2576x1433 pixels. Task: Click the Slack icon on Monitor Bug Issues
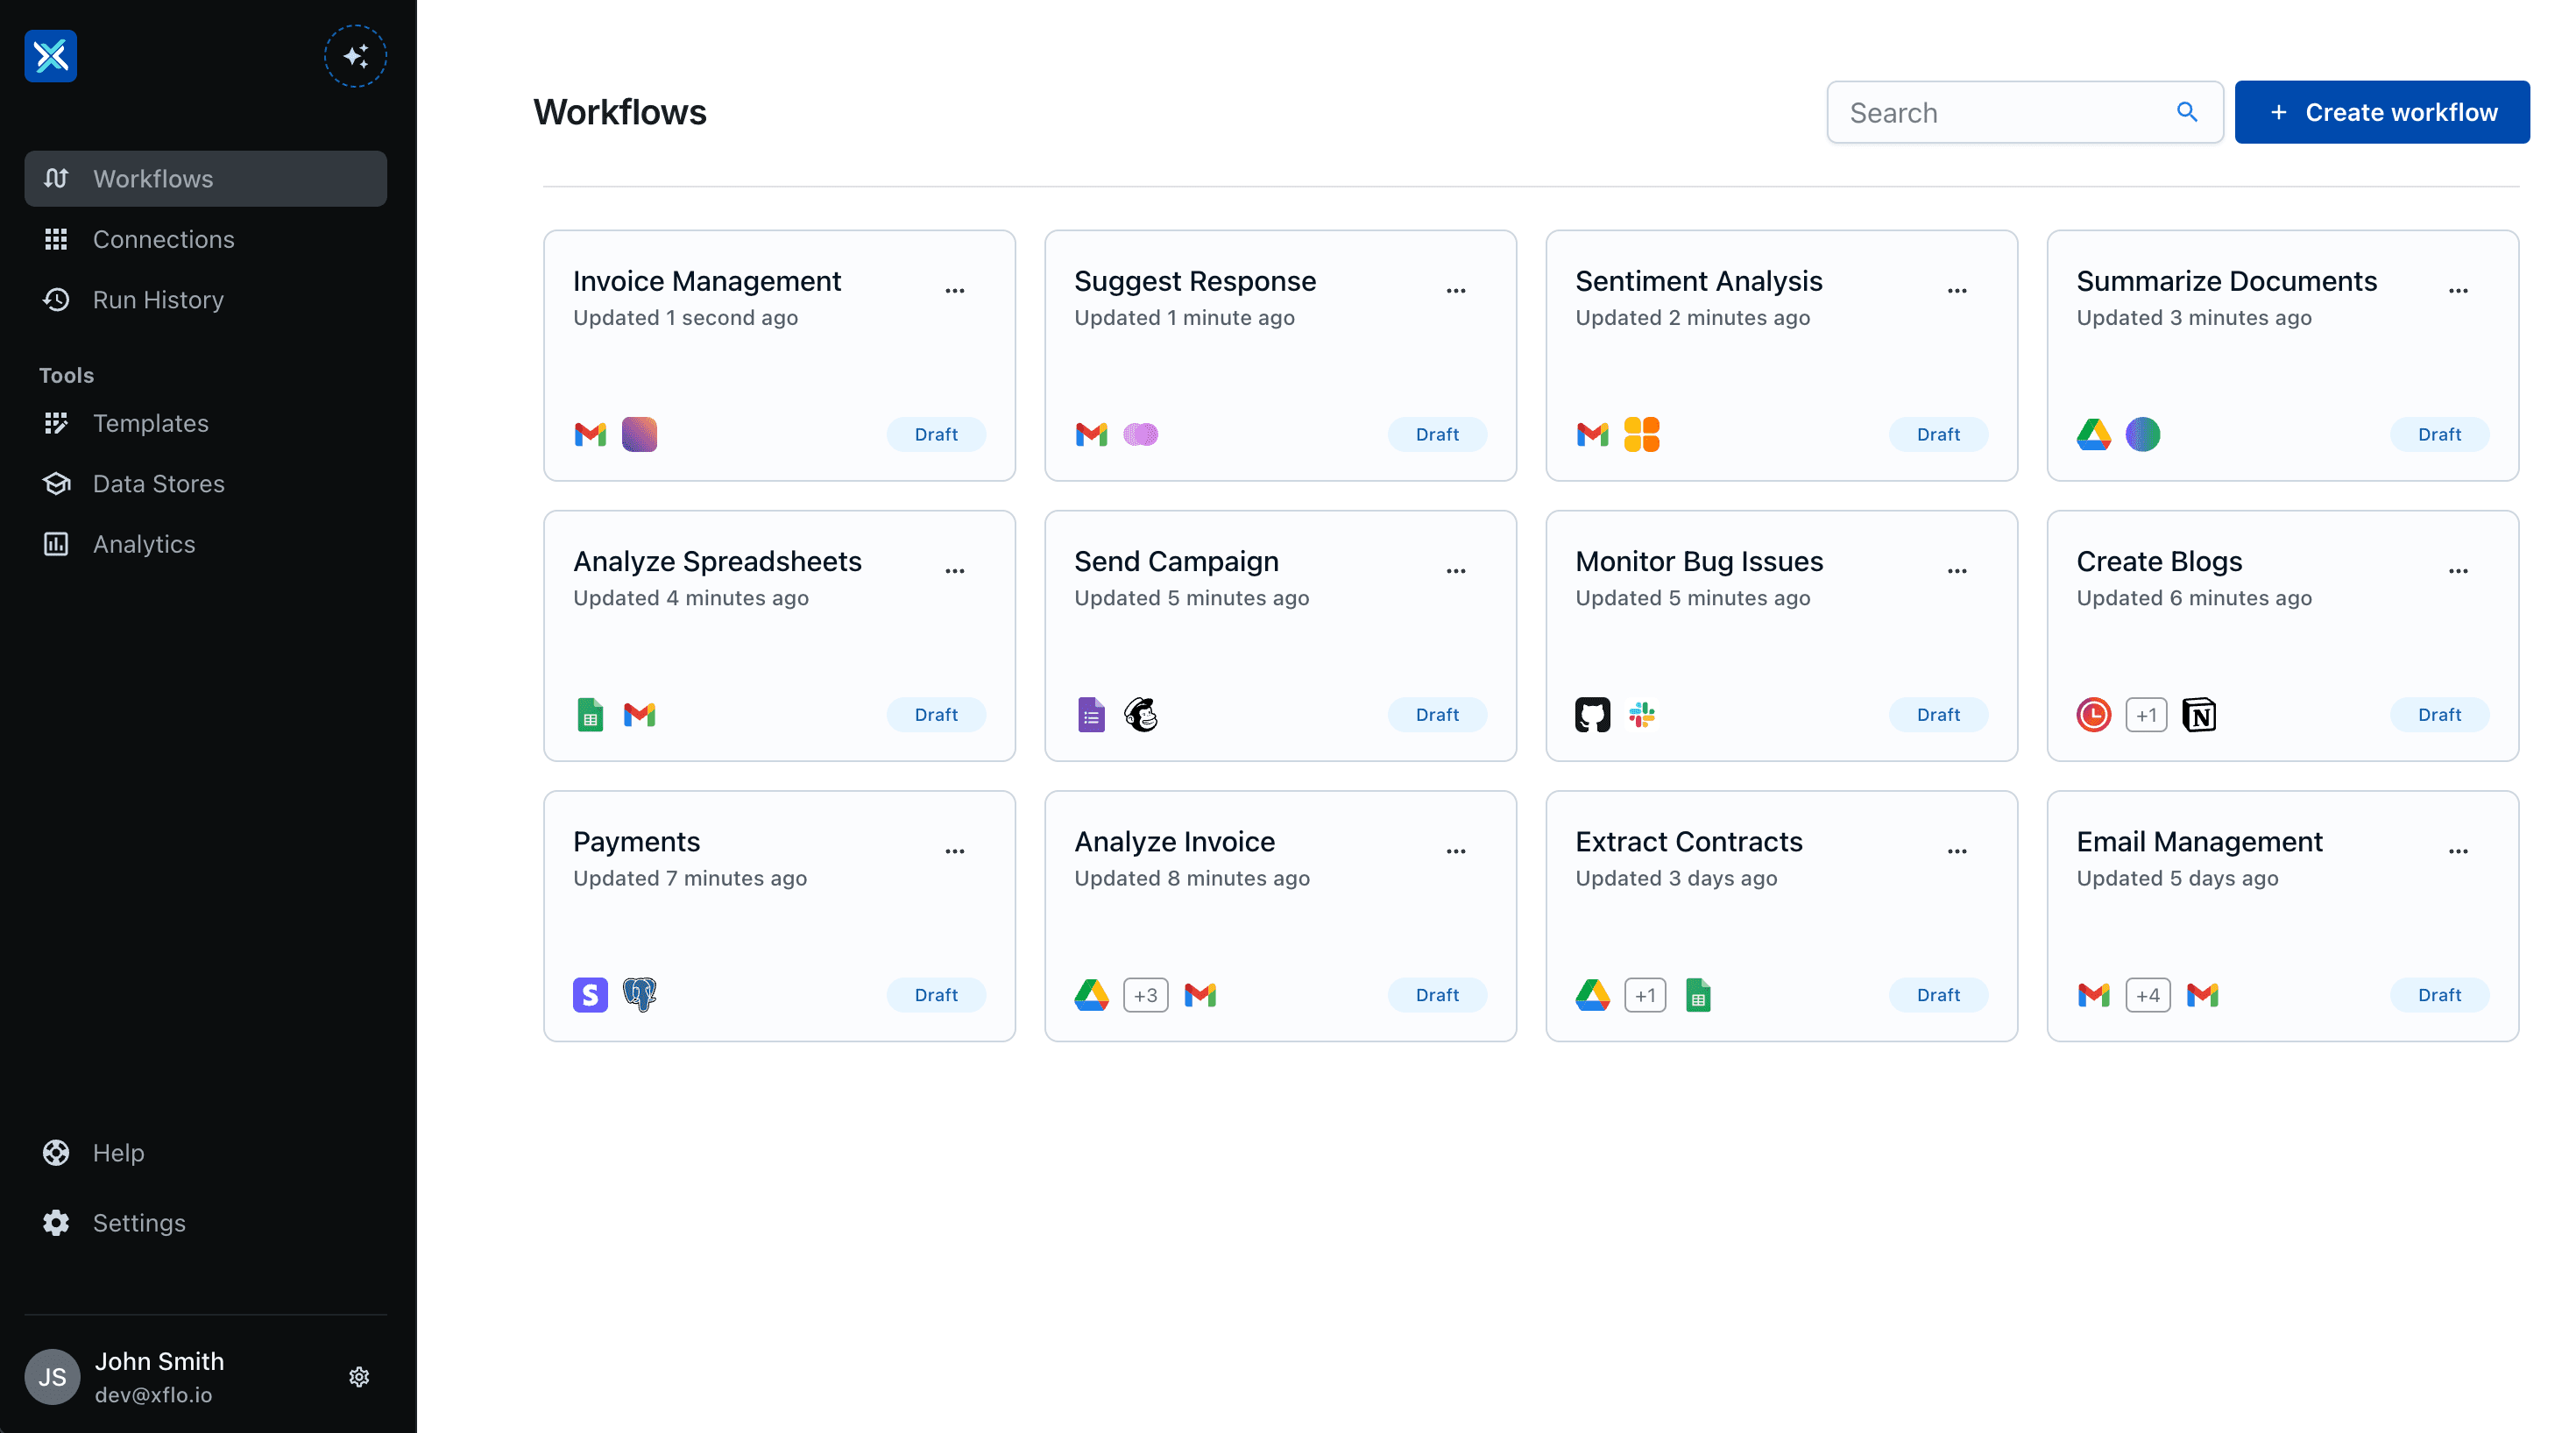coord(1642,714)
